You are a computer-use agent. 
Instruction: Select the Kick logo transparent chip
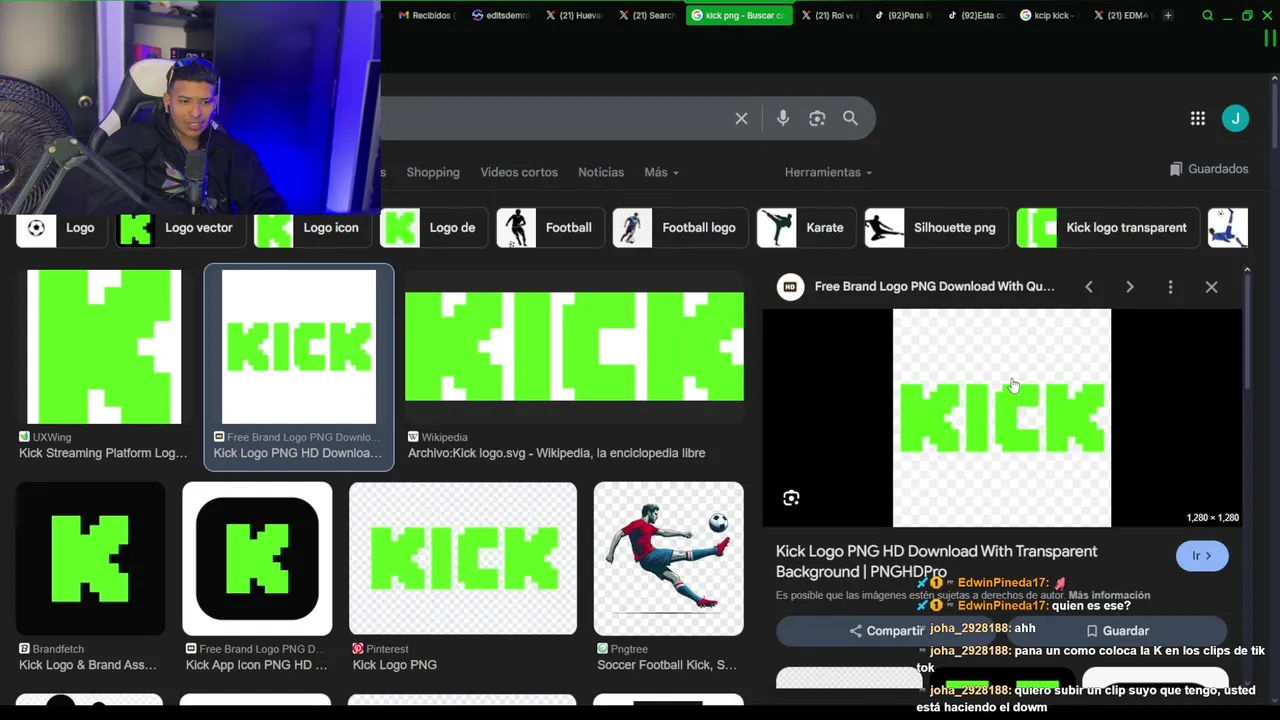pyautogui.click(x=1106, y=228)
